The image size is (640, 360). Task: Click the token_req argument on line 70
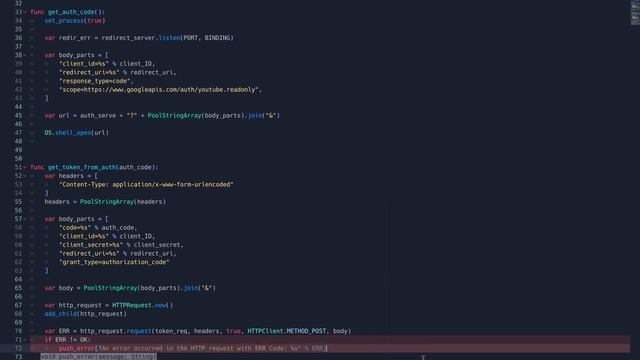click(171, 331)
